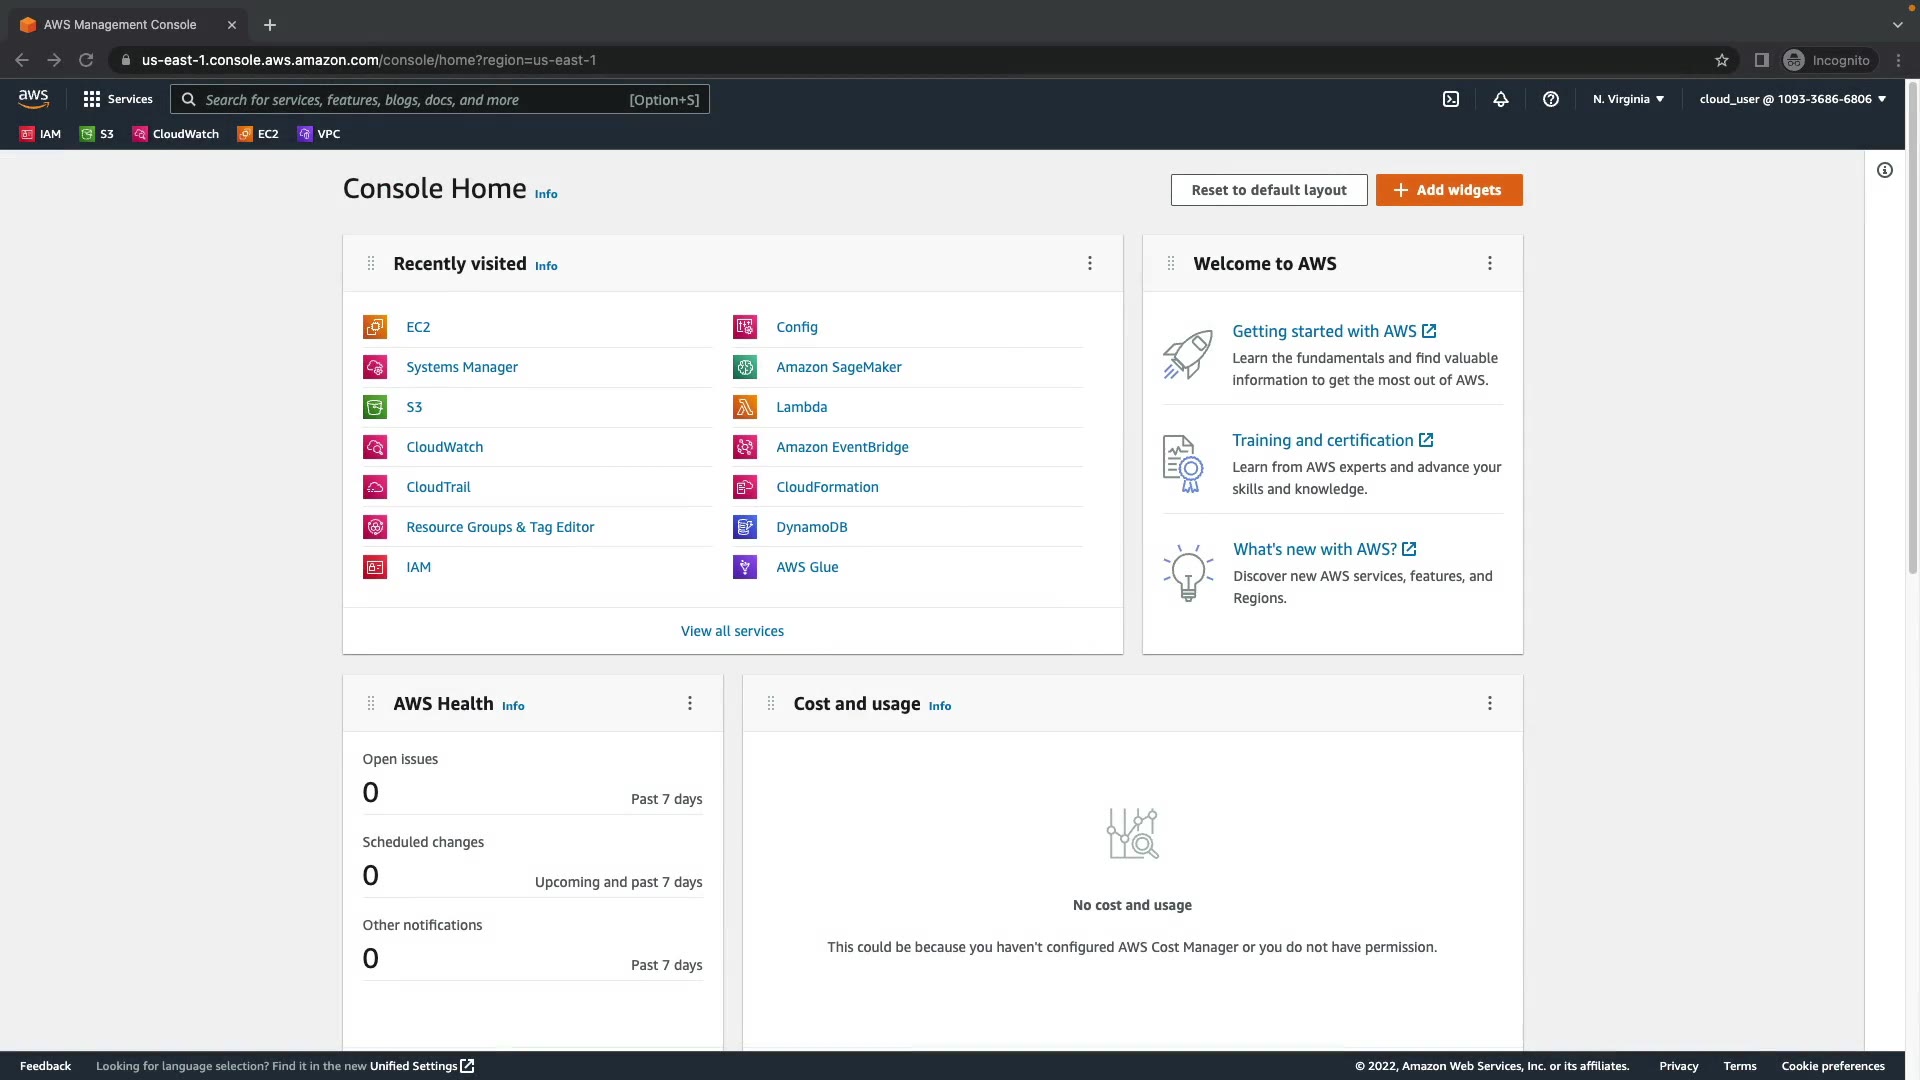
Task: Open the notifications bell icon
Action: (1501, 99)
